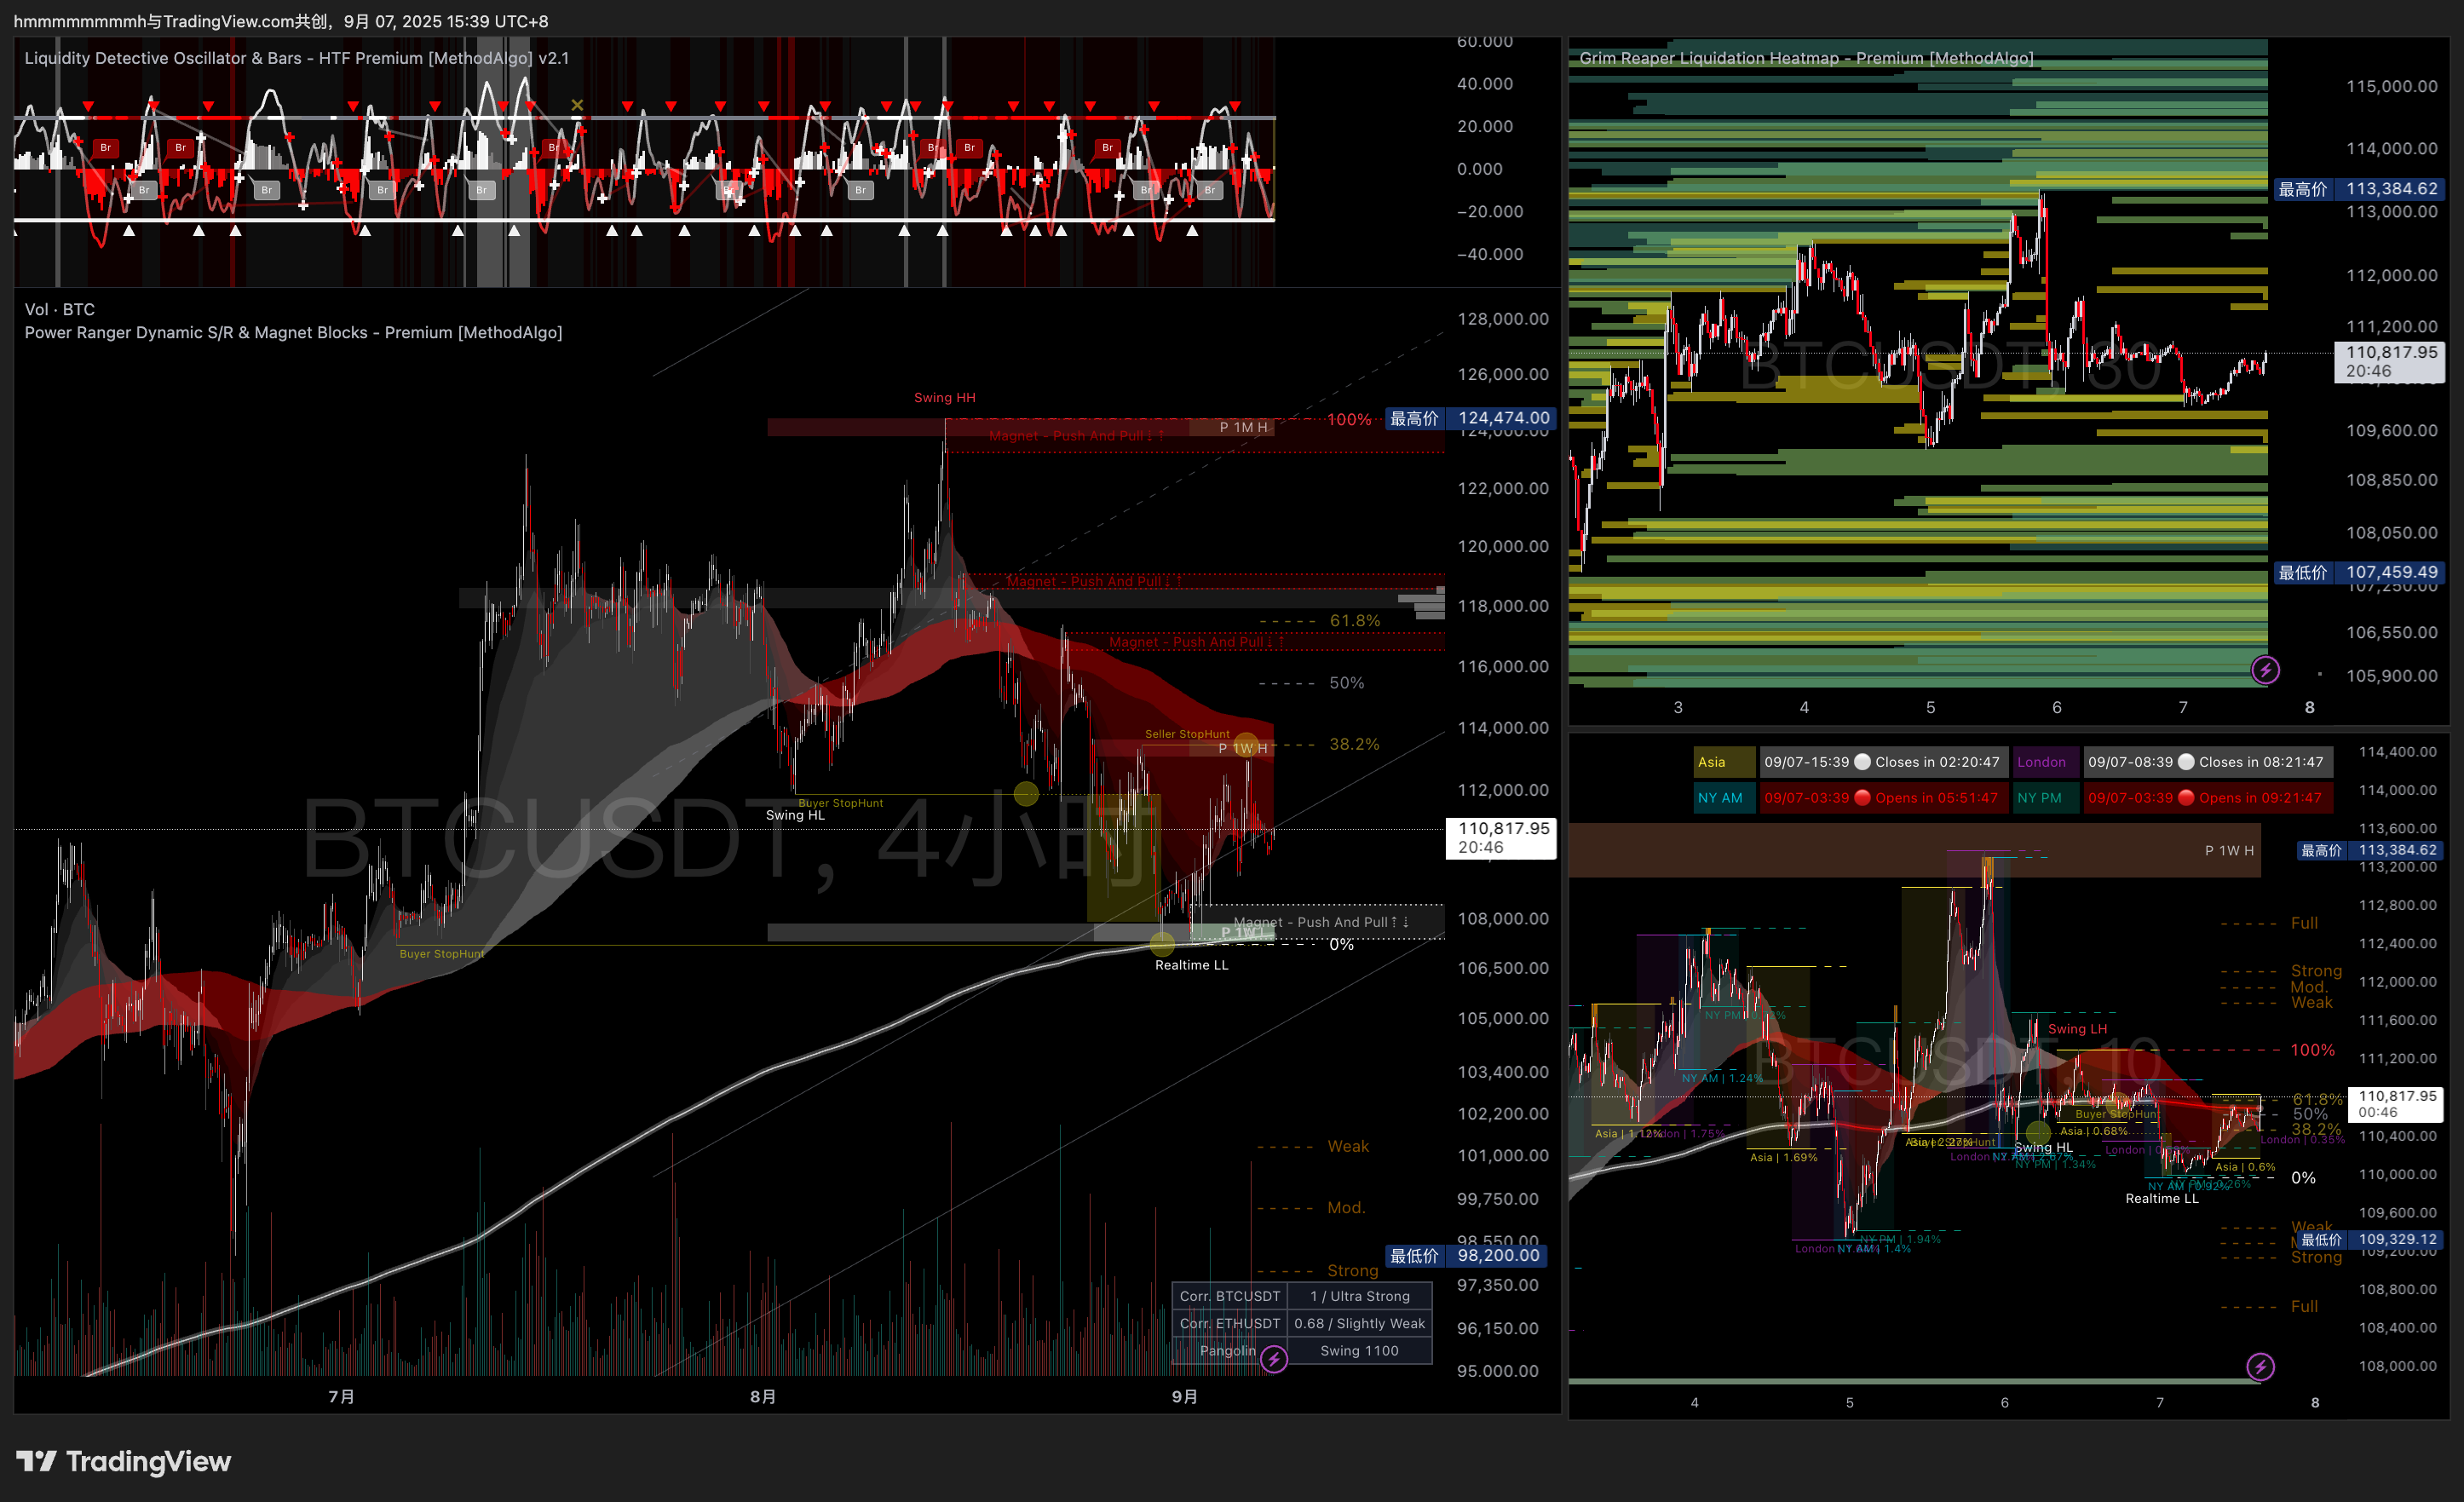2464x1502 pixels.
Task: Click the TradingView logo at bottom left
Action: 123,1461
